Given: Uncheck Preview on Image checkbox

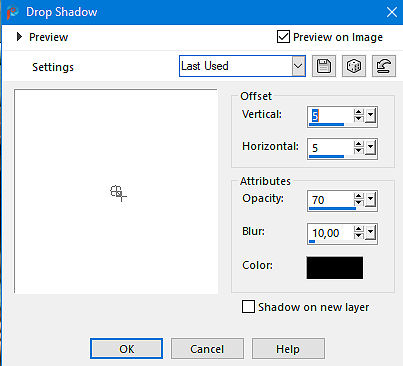Looking at the screenshot, I should (x=283, y=37).
